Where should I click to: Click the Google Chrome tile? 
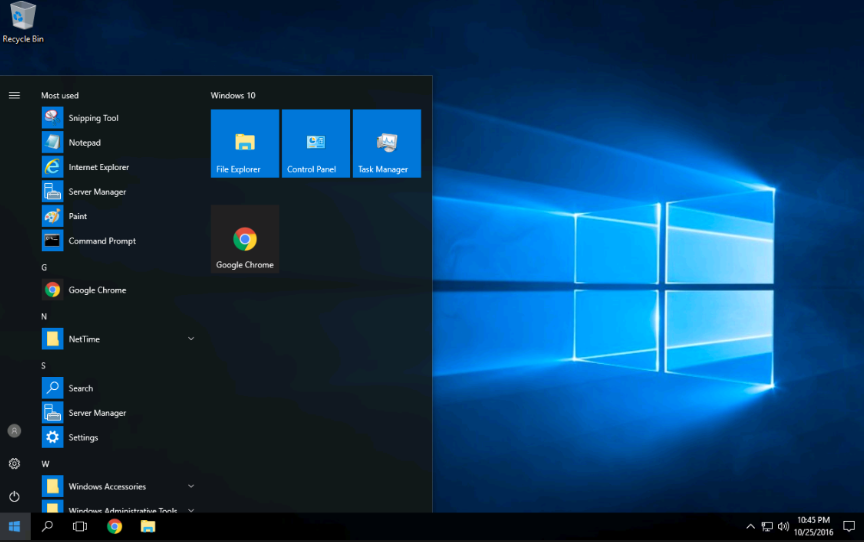(x=245, y=239)
